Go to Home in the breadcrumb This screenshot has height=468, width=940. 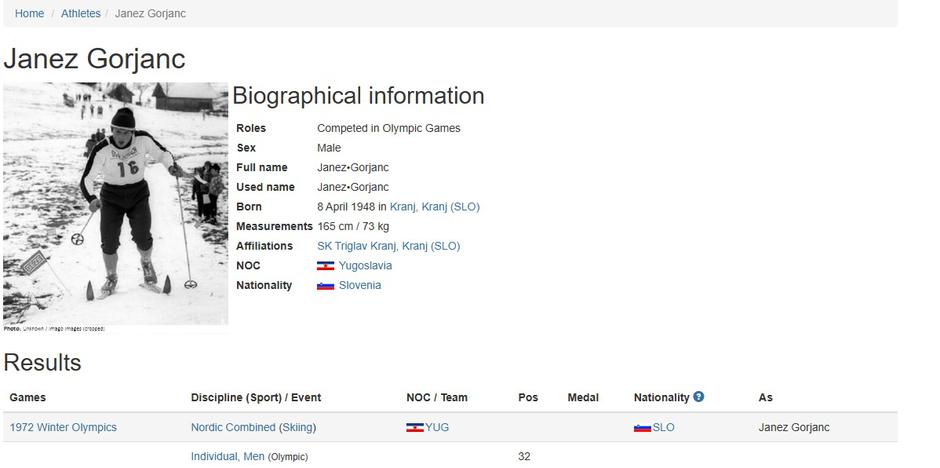29,13
